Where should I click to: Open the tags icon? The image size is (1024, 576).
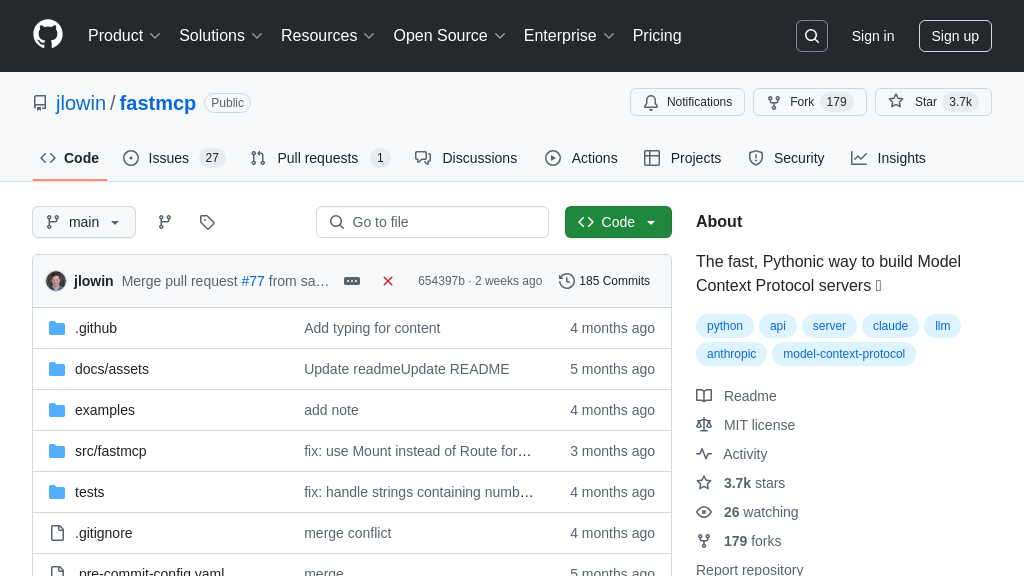pos(207,222)
